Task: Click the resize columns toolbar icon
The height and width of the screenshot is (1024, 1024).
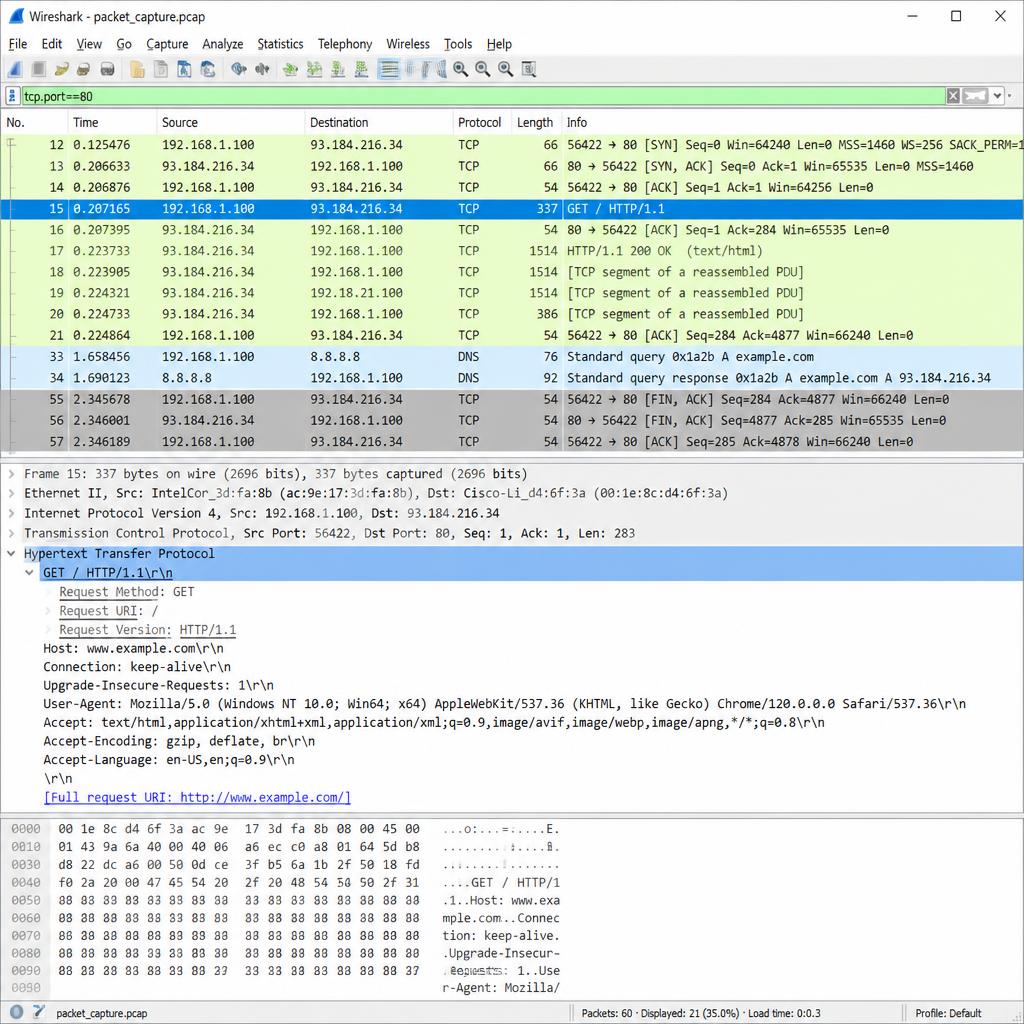Action: 529,69
